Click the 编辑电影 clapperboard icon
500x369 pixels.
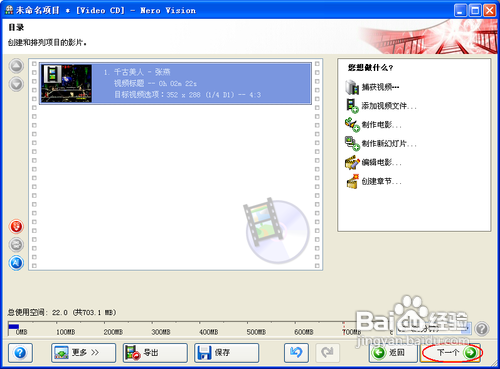pos(352,162)
